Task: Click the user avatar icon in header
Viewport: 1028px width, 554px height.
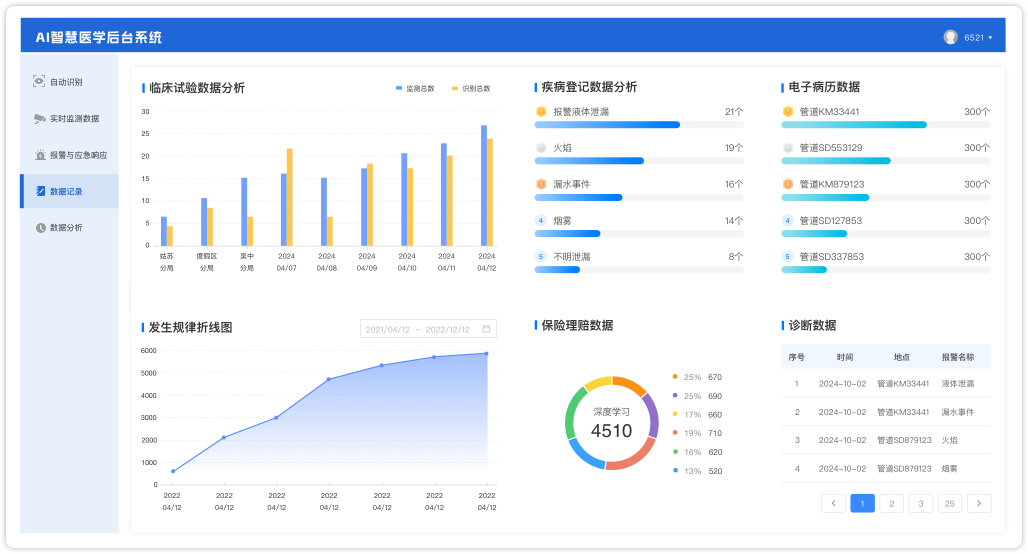Action: [x=951, y=37]
